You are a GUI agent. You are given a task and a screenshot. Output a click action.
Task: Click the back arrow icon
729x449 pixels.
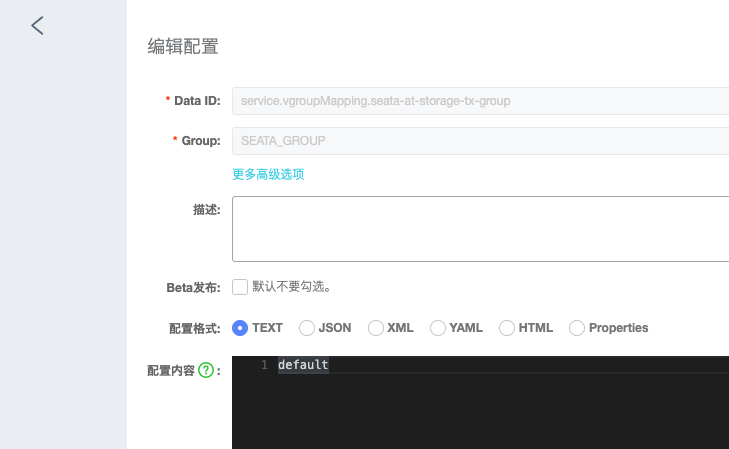pos(37,26)
